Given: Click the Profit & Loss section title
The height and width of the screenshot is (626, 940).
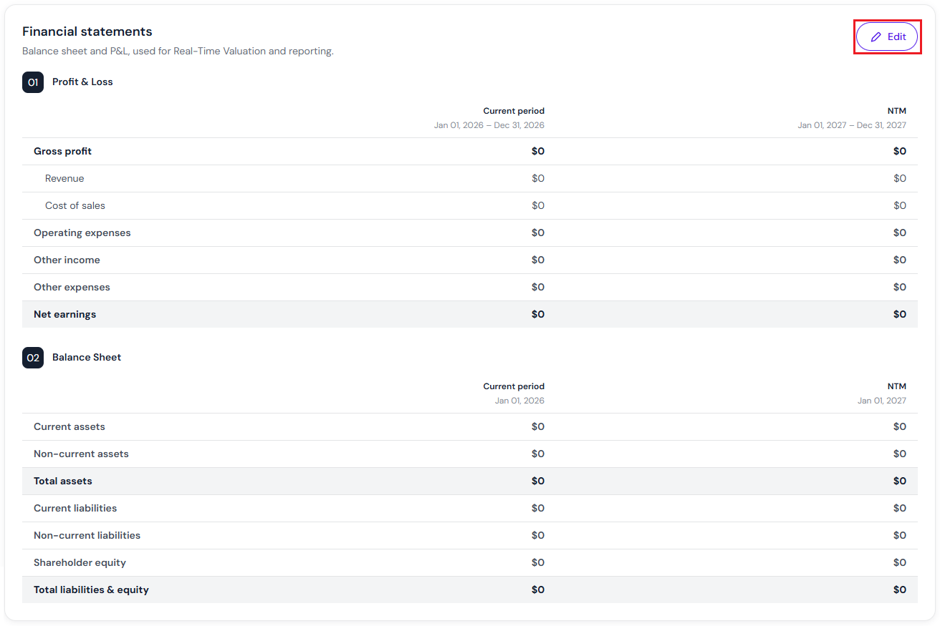Looking at the screenshot, I should point(82,82).
